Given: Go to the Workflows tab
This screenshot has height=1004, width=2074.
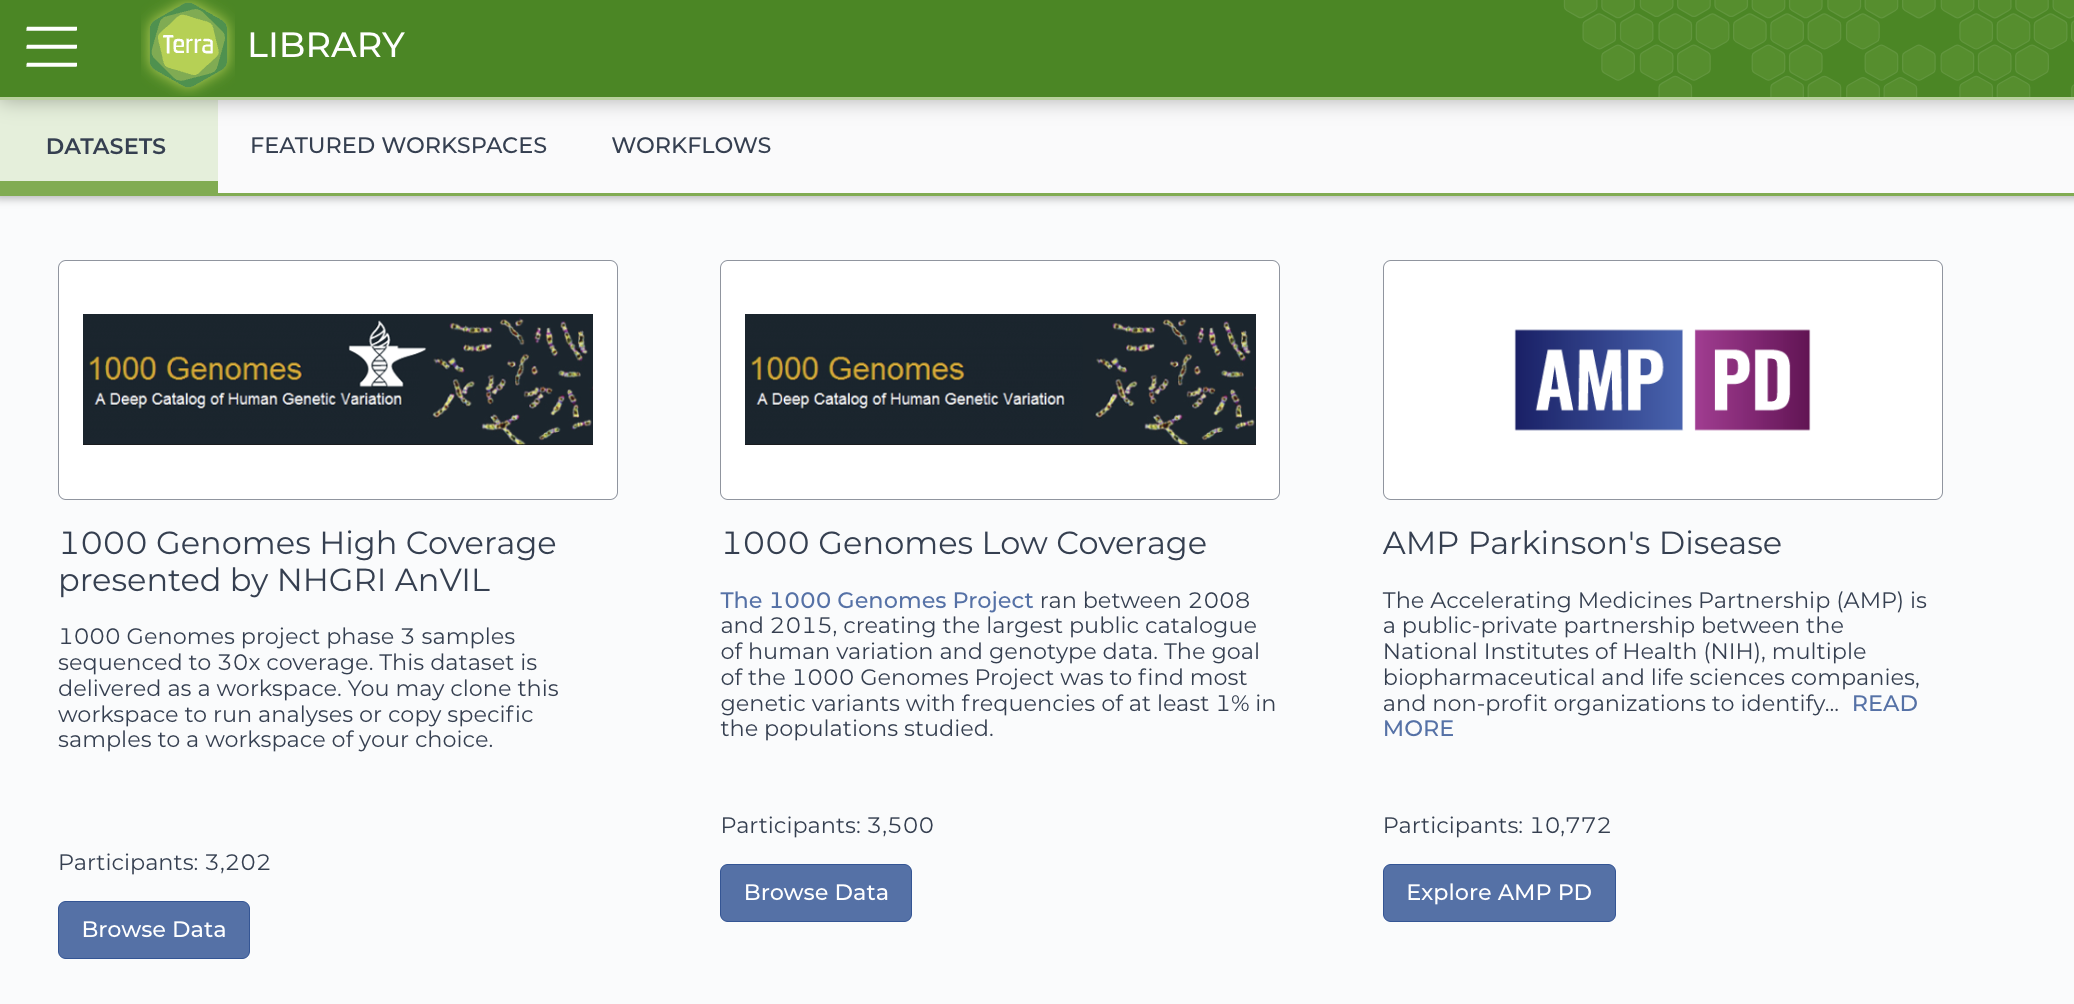Looking at the screenshot, I should [691, 146].
